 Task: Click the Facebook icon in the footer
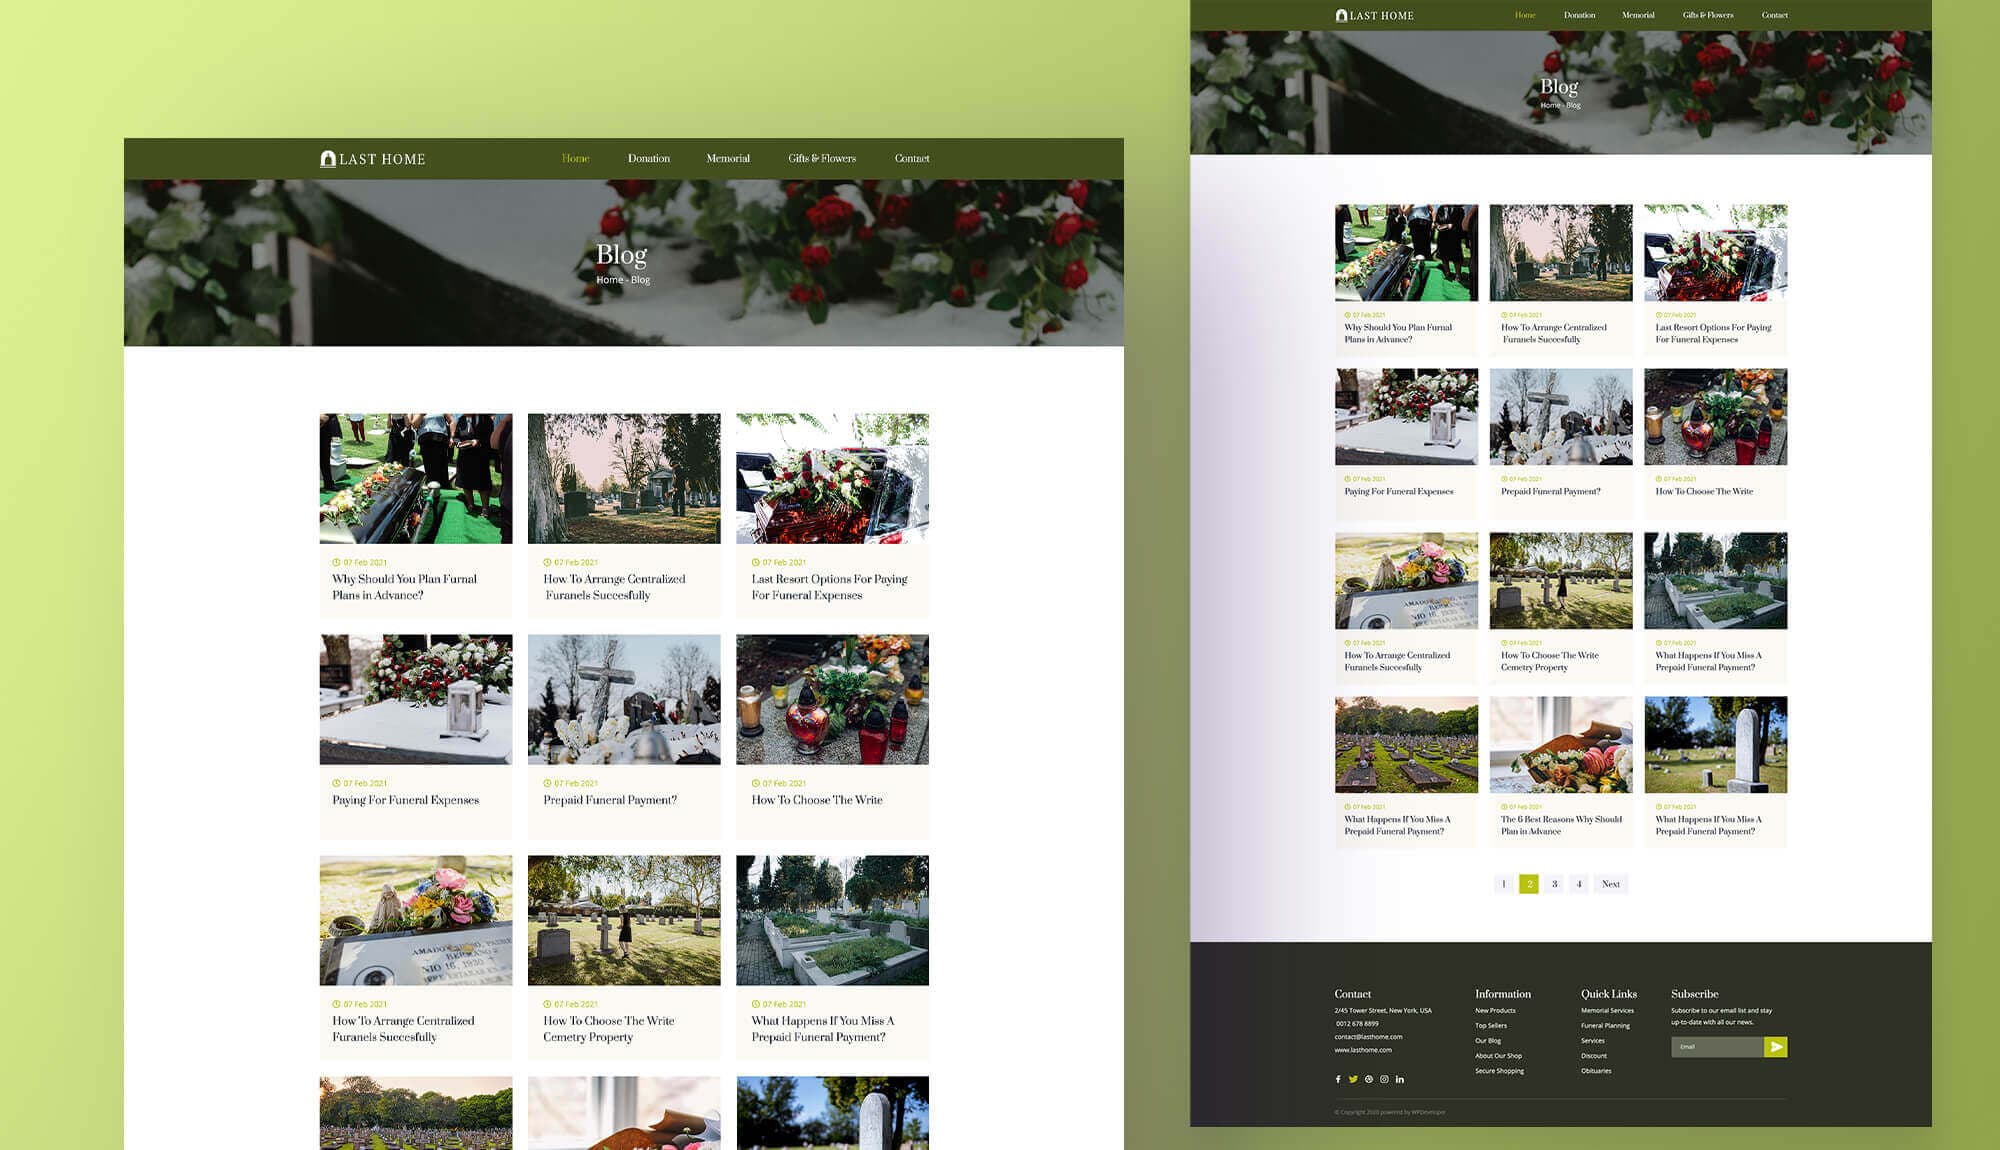tap(1338, 1079)
